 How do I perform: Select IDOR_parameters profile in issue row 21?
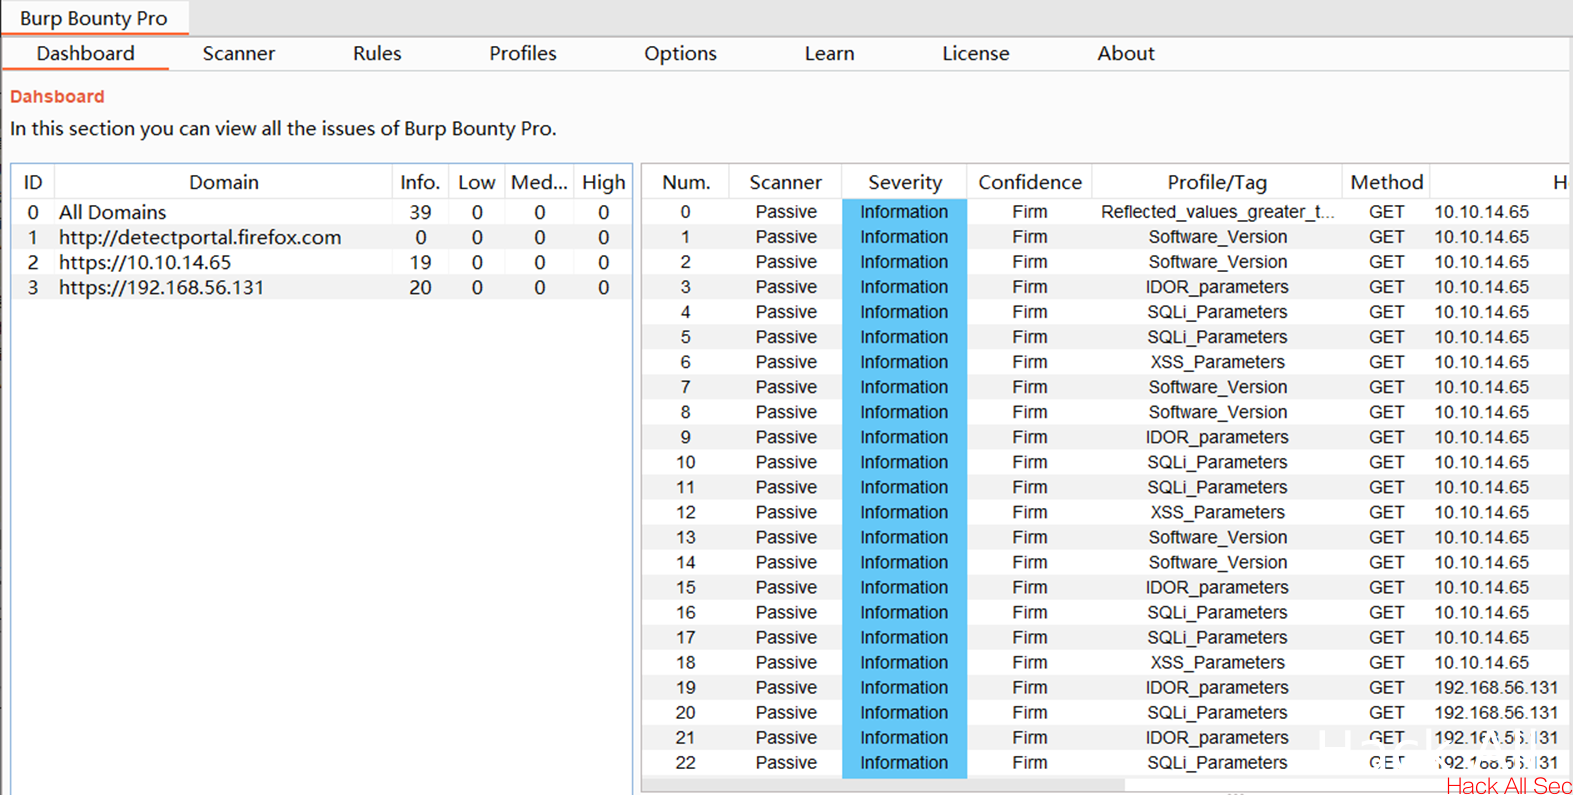[1217, 737]
